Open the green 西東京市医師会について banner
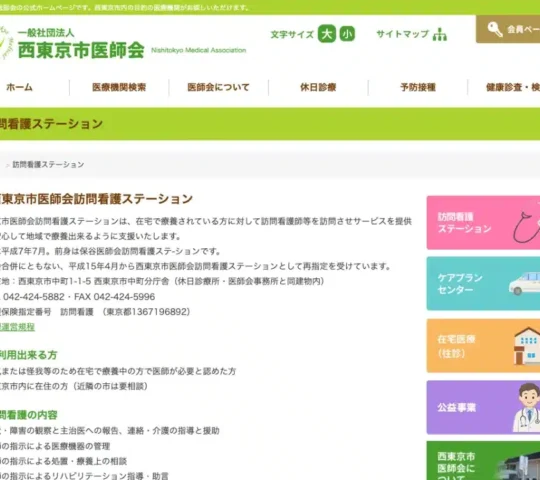540x480 pixels. click(483, 461)
